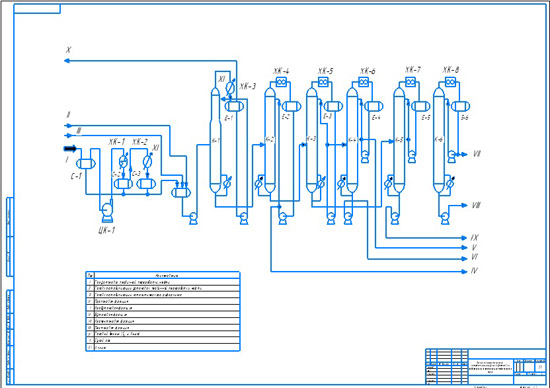Click the stream X outlet arrow

(x=67, y=61)
